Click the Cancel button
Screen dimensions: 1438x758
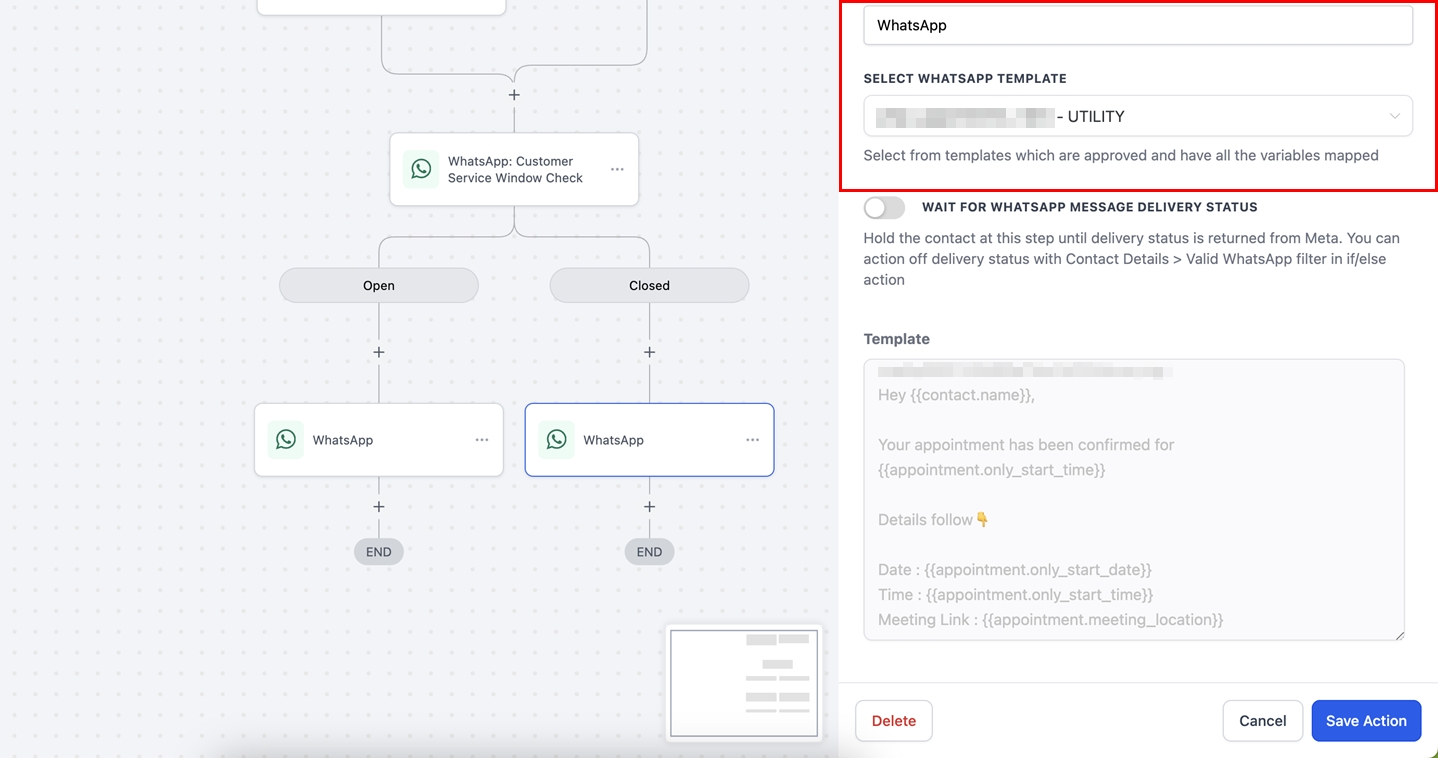1262,720
